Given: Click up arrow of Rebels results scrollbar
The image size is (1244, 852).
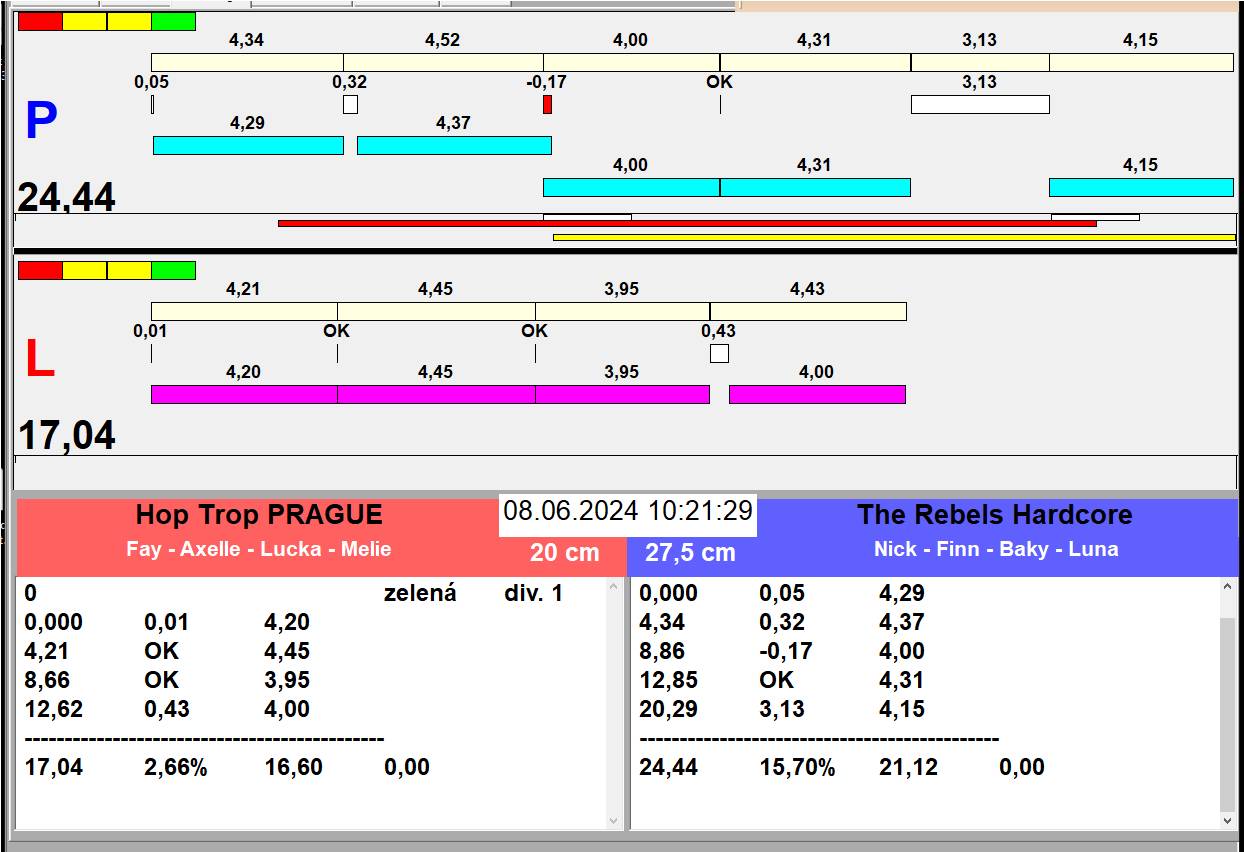Looking at the screenshot, I should click(x=1228, y=588).
